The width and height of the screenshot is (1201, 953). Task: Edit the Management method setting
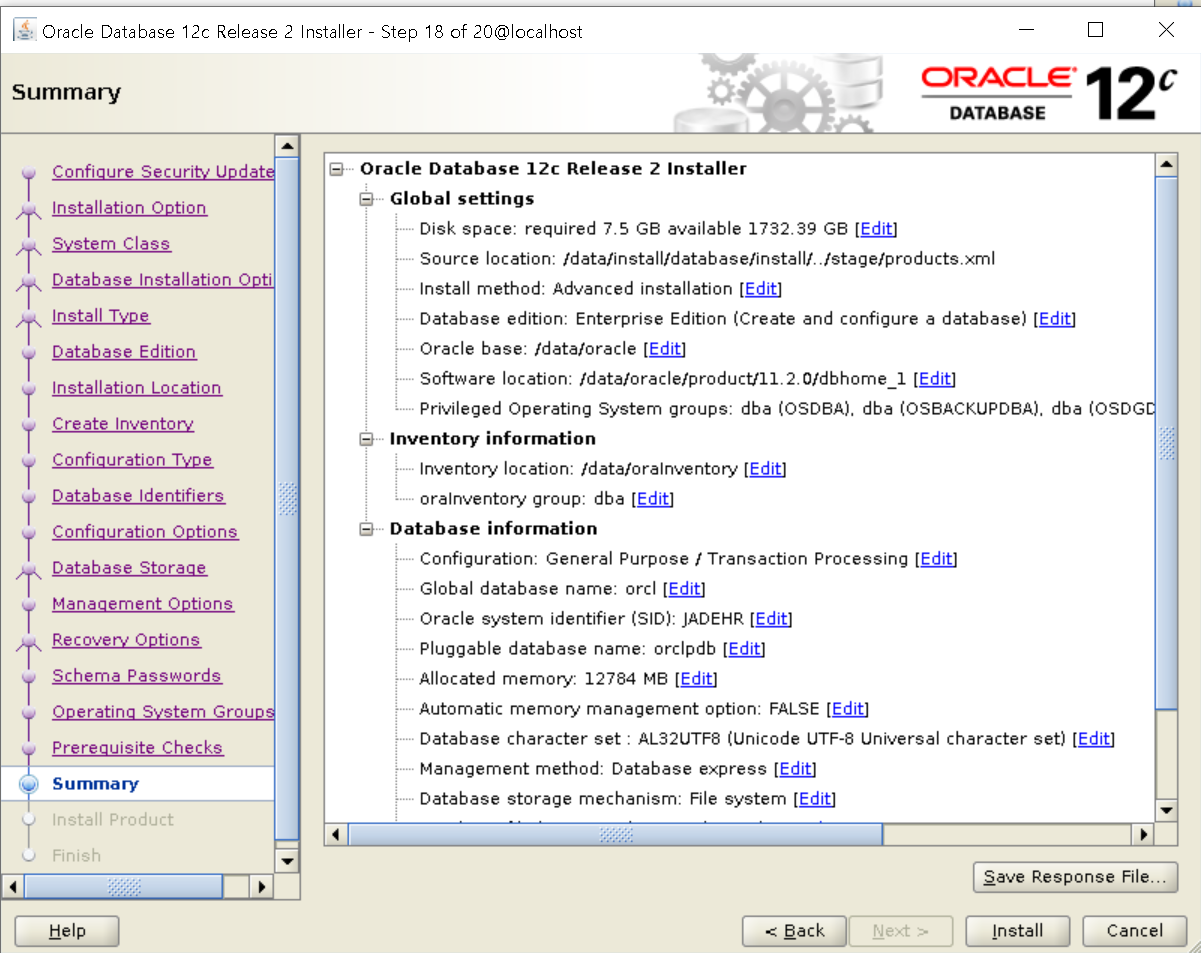pos(796,769)
